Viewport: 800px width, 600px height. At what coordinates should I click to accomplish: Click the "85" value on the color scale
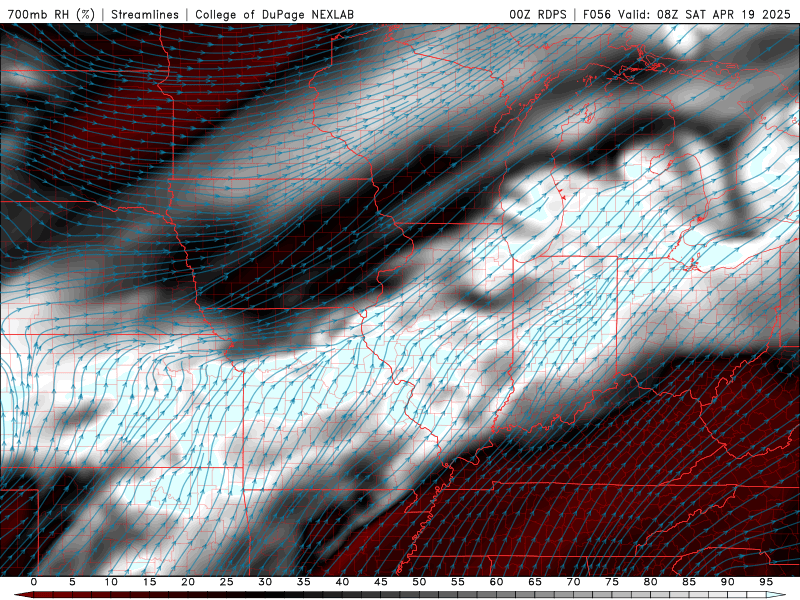[x=689, y=582]
